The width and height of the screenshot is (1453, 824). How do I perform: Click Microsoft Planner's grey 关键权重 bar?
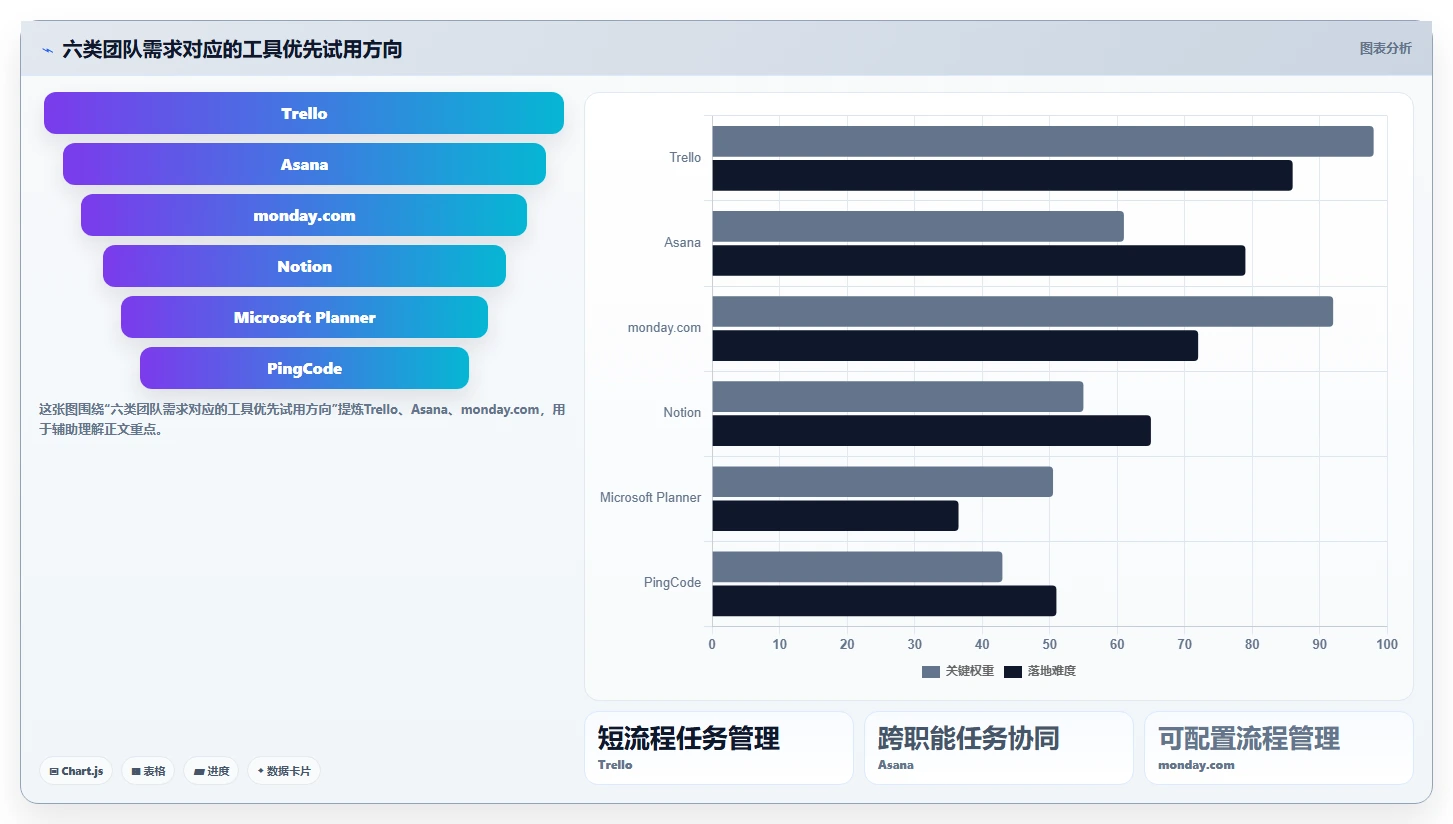coord(882,481)
